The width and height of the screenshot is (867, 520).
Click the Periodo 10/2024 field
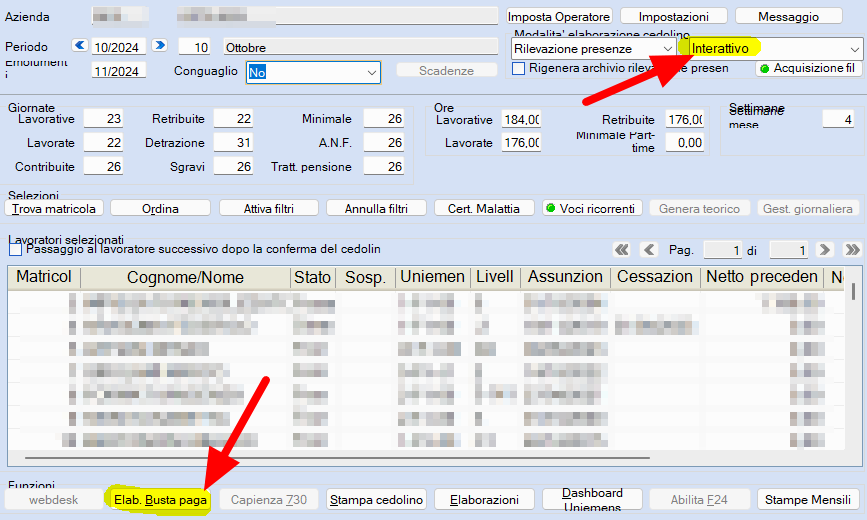pos(119,47)
